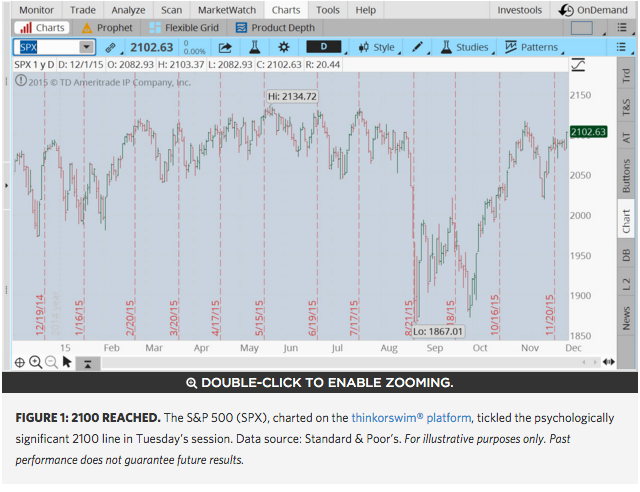The height and width of the screenshot is (492, 640).
Task: Click the scroll right small arrow
Action: coord(595,362)
